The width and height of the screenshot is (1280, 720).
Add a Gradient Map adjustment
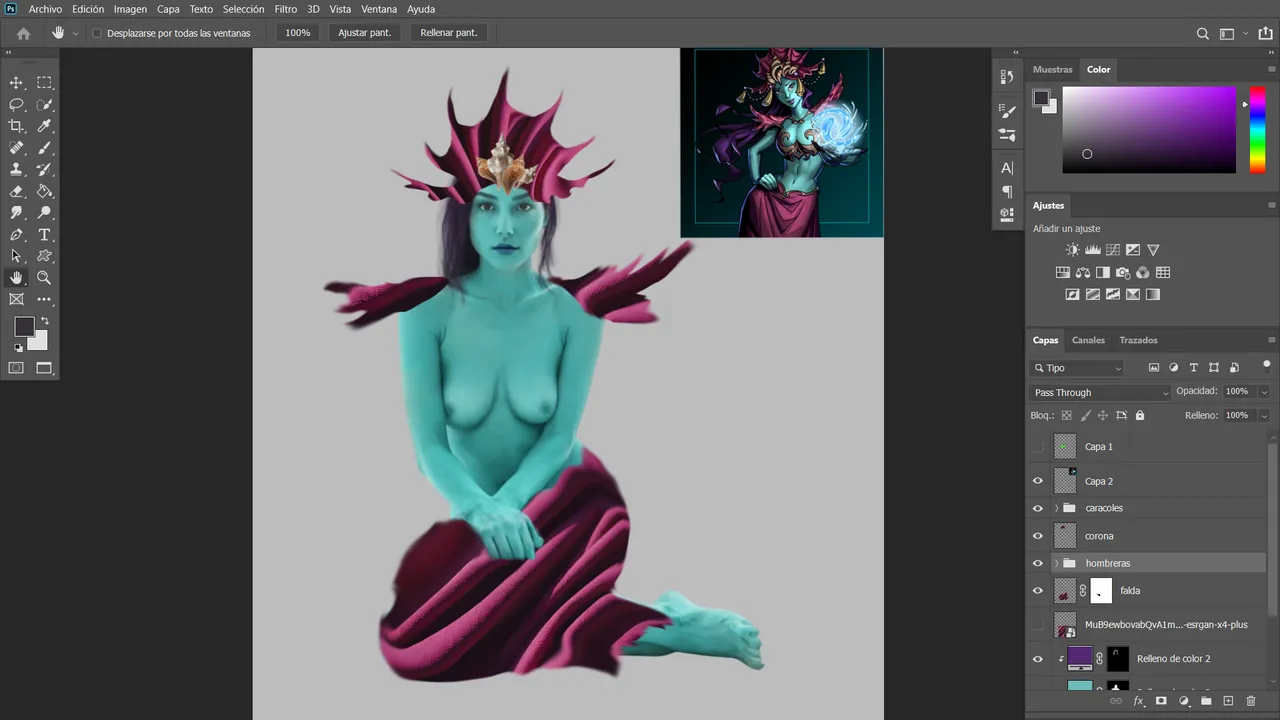pyautogui.click(x=1152, y=295)
